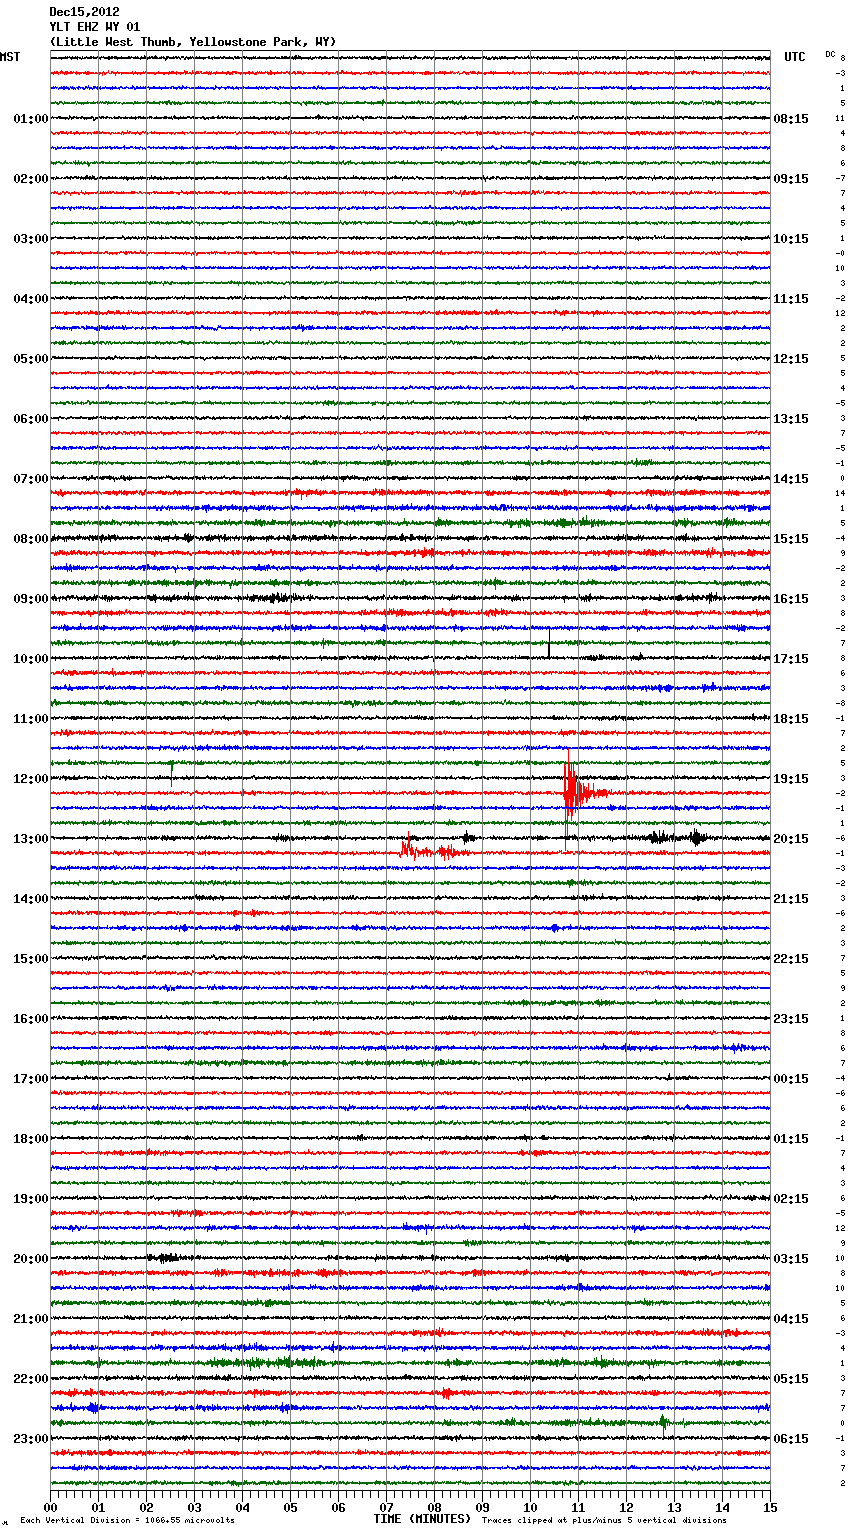Click the 08:15 UTC time label
850x1534 pixels.
pyautogui.click(x=791, y=119)
